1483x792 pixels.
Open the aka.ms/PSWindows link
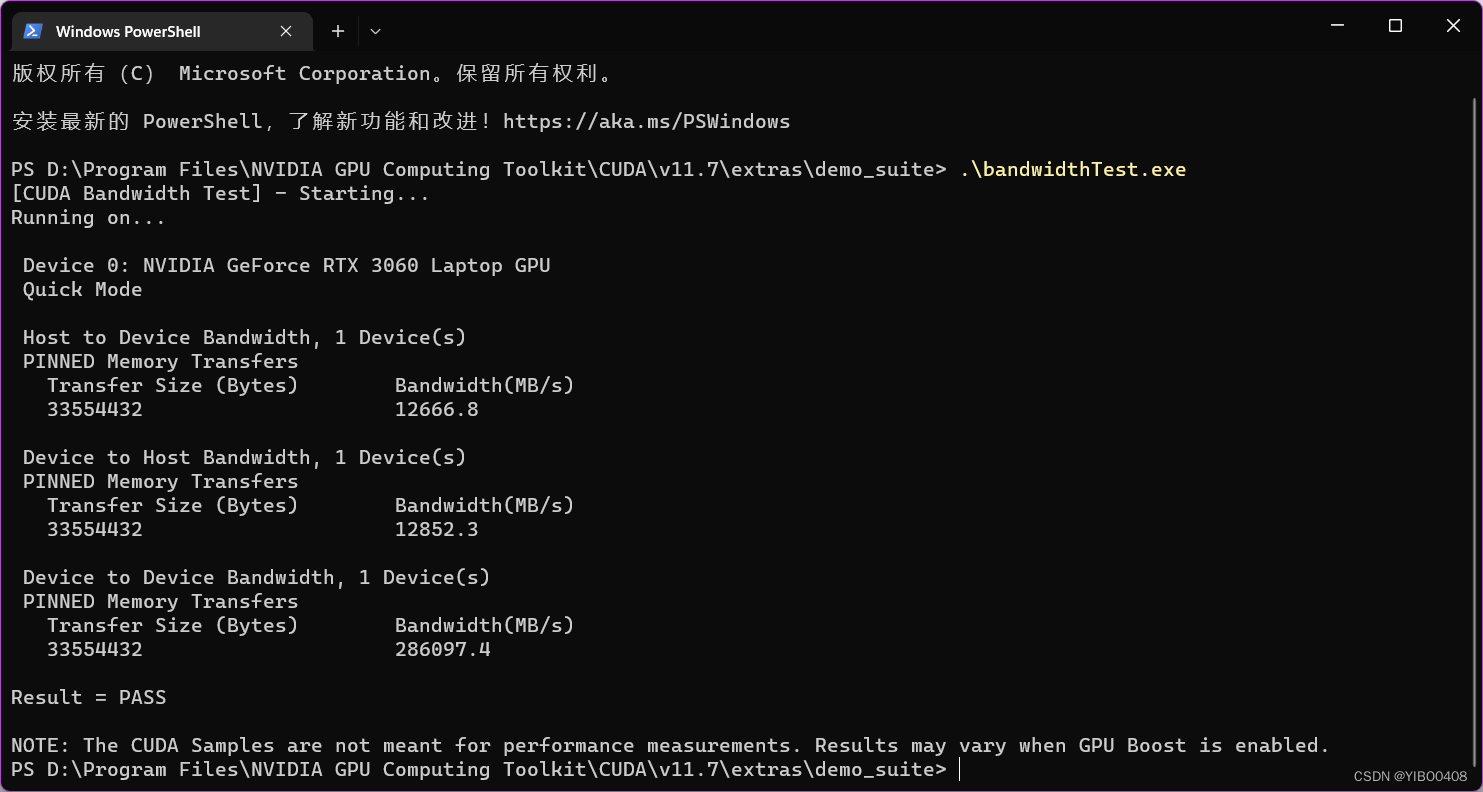point(646,122)
